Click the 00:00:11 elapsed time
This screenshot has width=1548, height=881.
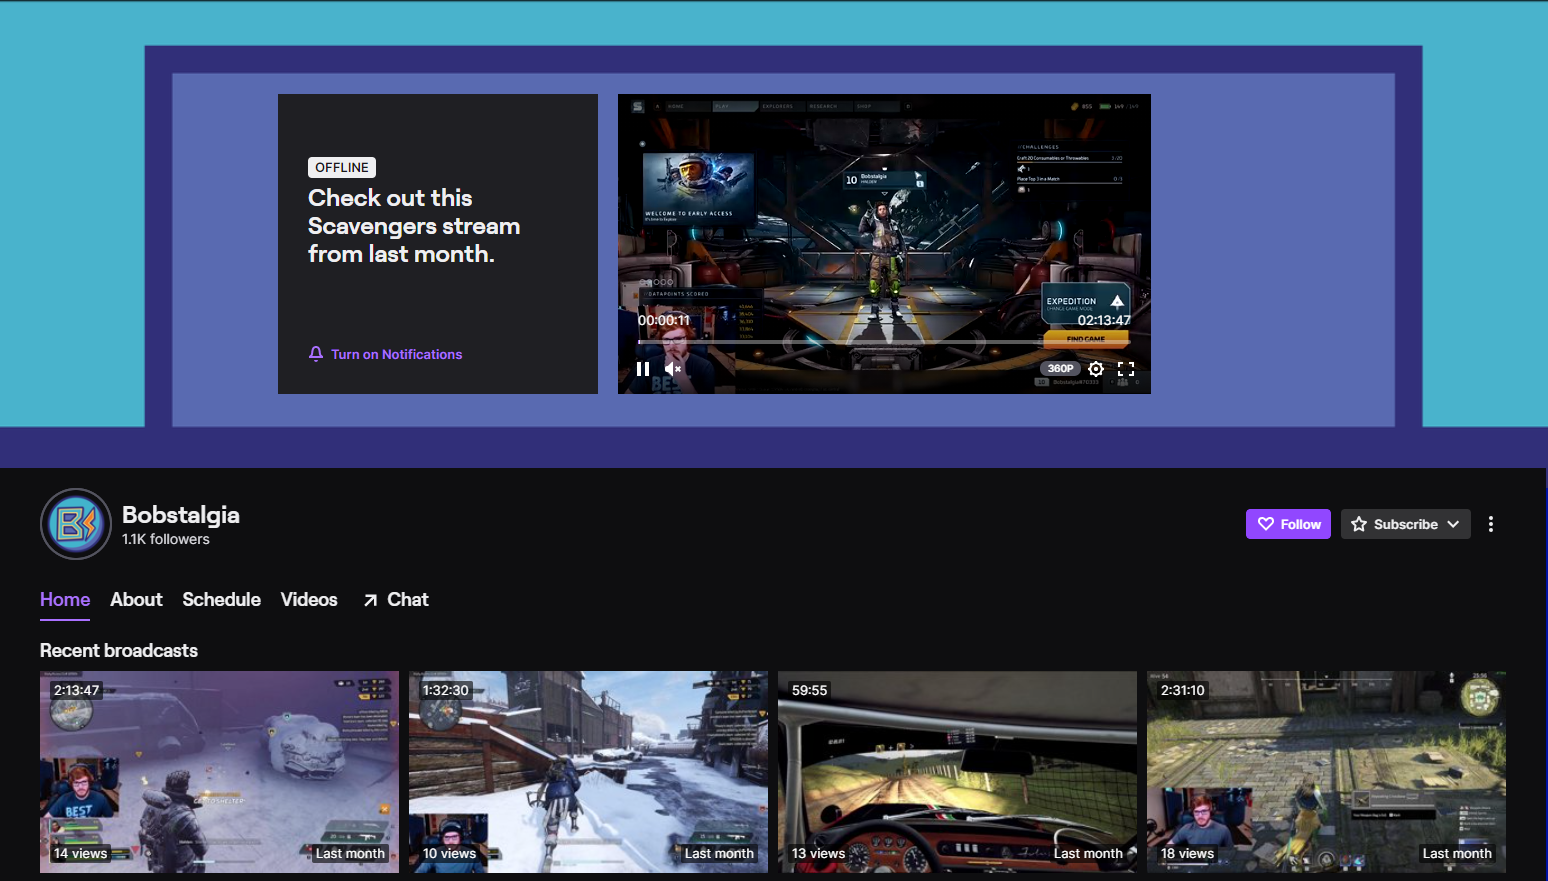tap(664, 320)
